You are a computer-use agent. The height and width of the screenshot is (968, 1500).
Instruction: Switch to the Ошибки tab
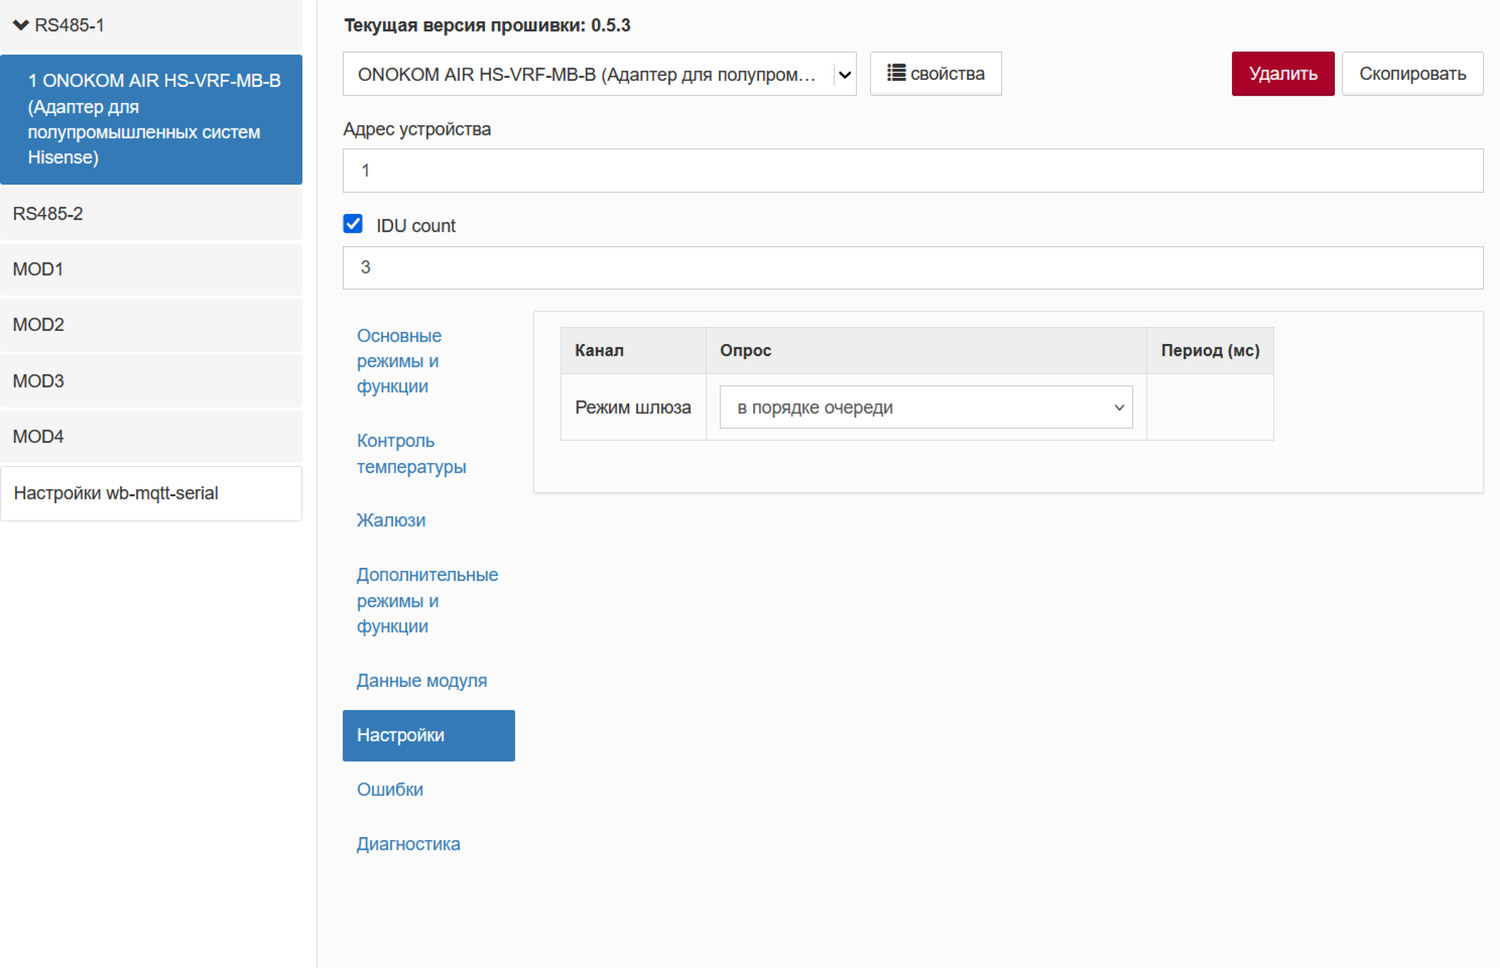[x=390, y=790]
